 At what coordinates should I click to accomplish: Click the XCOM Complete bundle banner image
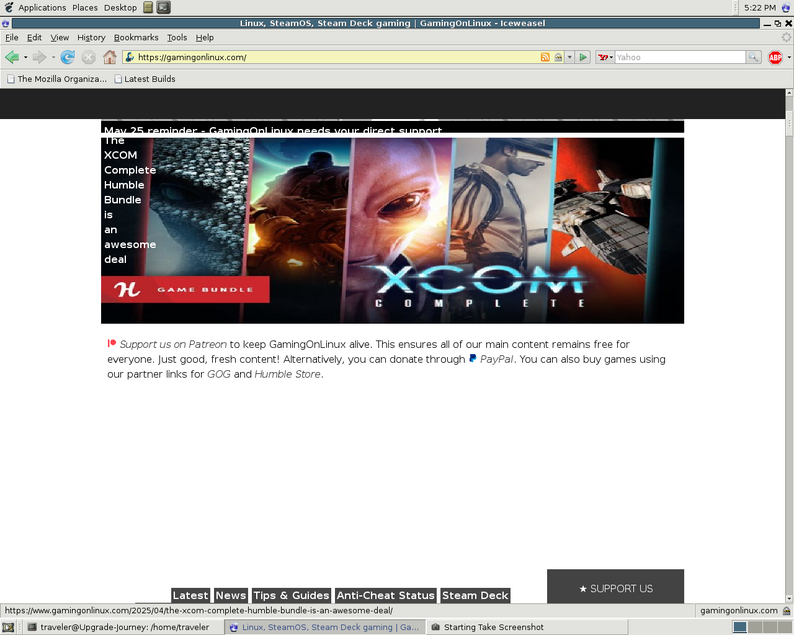click(392, 230)
